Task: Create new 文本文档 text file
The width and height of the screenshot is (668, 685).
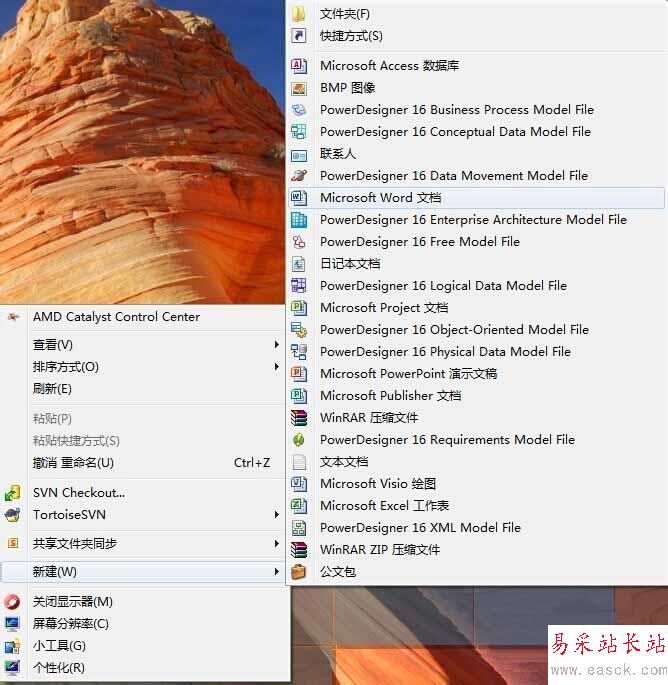Action: pos(477,462)
